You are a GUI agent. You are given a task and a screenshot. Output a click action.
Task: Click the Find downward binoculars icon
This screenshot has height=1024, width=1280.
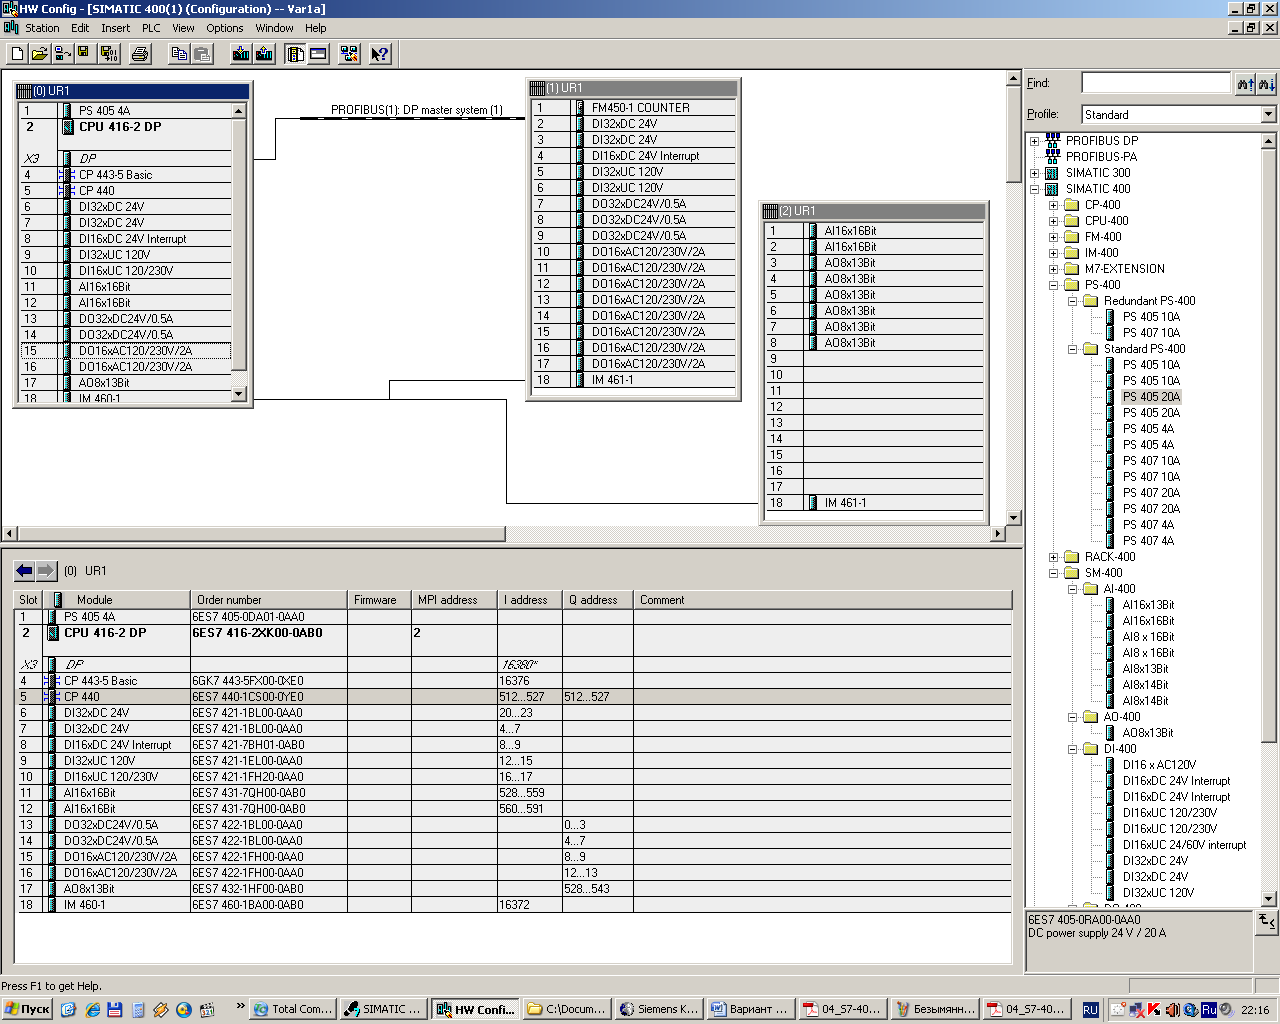1267,84
